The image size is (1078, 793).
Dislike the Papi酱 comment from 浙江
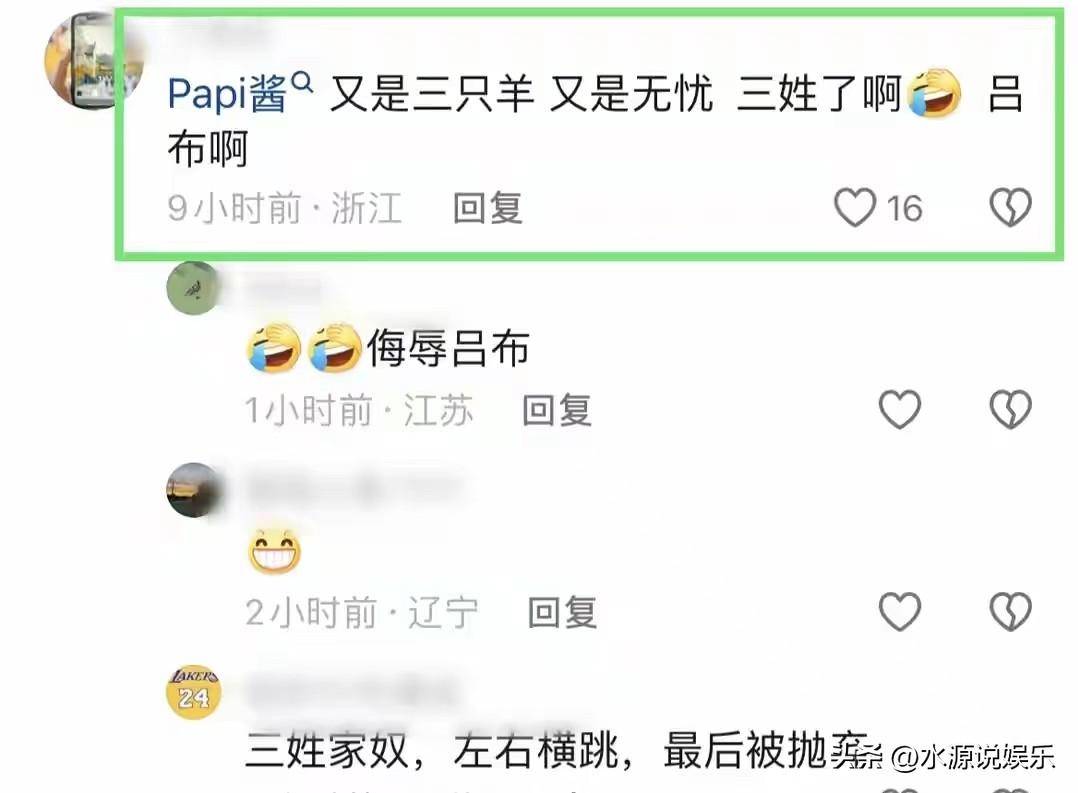(x=1010, y=207)
